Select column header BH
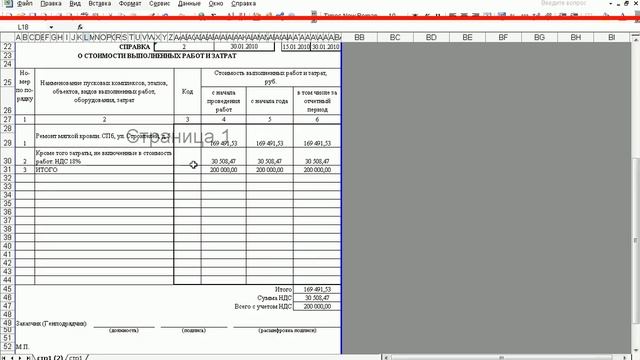 pos(576,37)
